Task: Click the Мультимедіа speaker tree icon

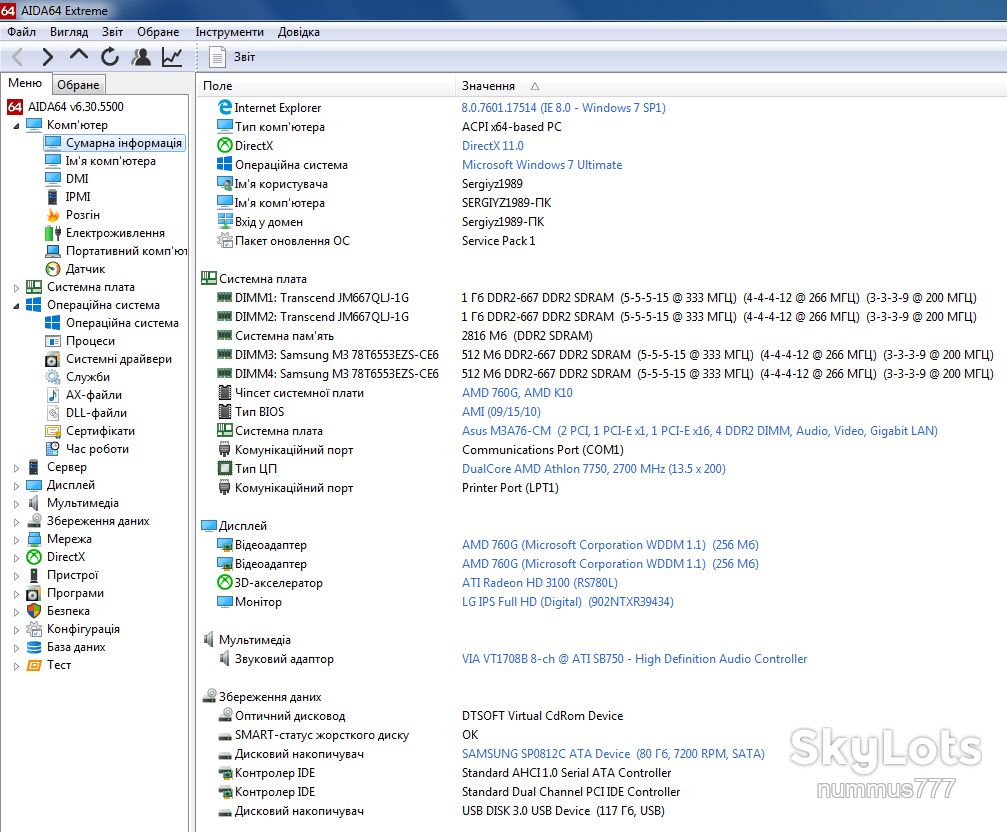Action: [x=34, y=503]
